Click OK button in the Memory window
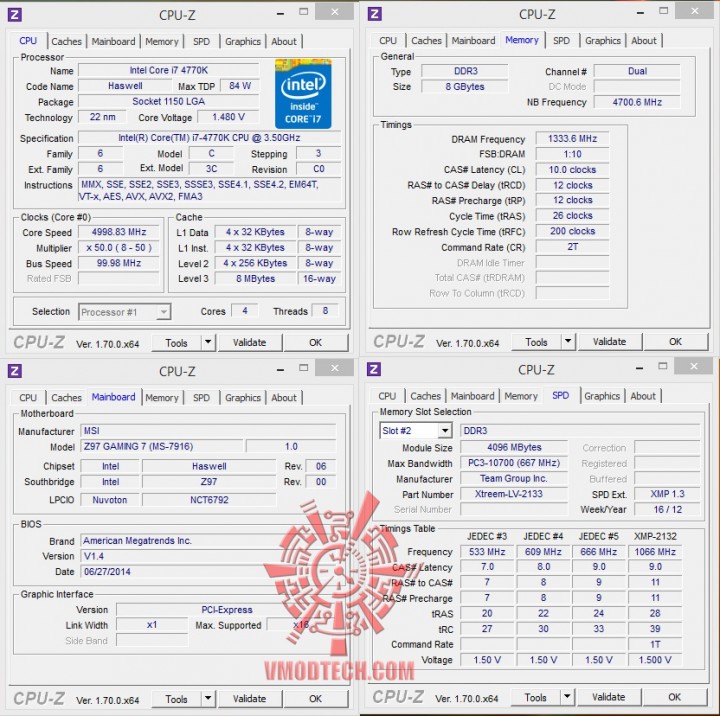Viewport: 720px width, 716px height. pyautogui.click(x=675, y=342)
